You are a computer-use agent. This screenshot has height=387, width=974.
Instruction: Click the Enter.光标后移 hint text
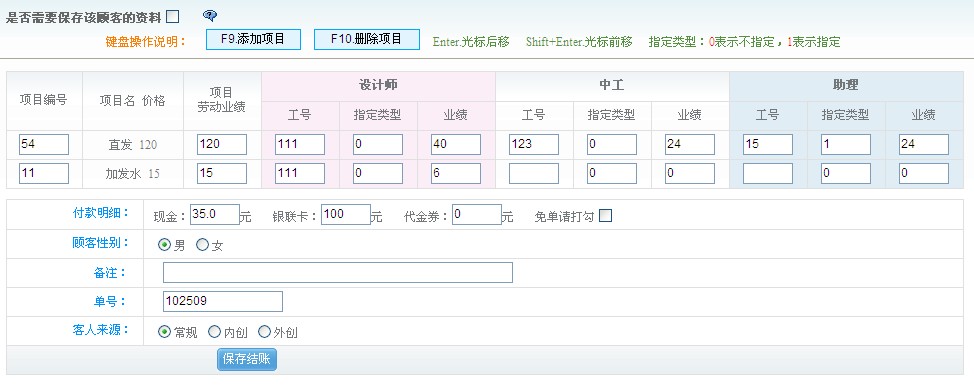[471, 42]
